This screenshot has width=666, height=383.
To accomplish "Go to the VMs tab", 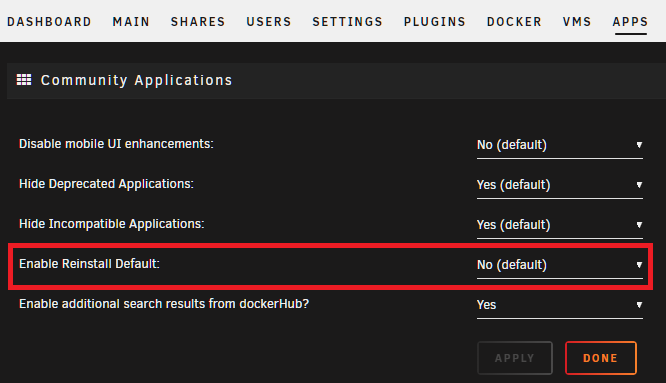I will [x=577, y=22].
